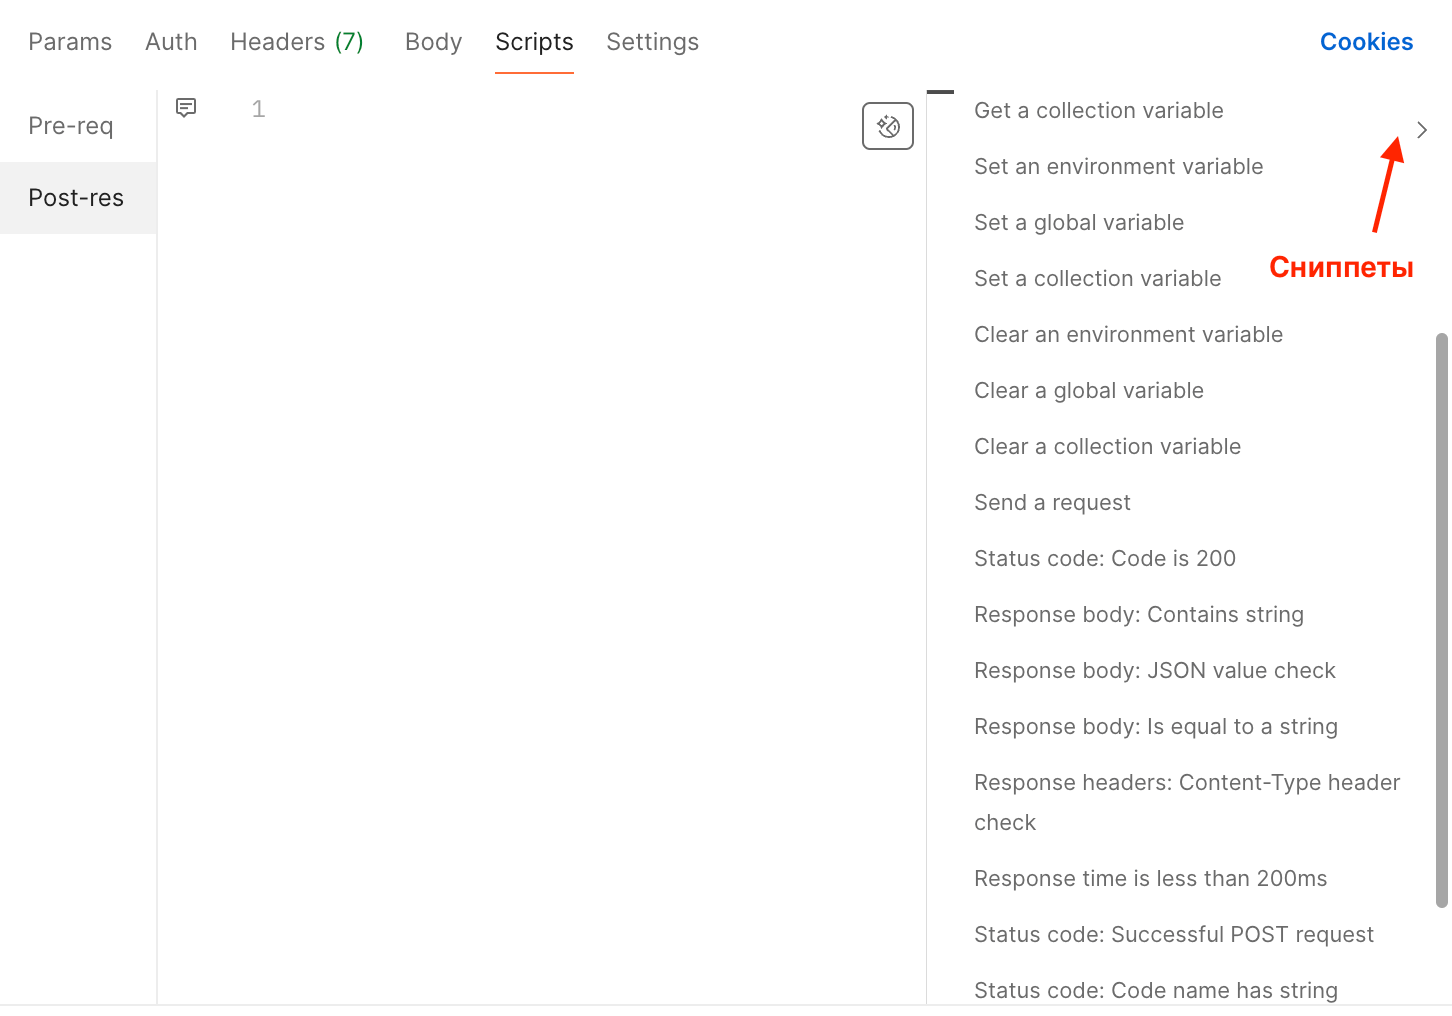The height and width of the screenshot is (1016, 1452).
Task: Insert the 'Get a collection variable' snippet
Action: pyautogui.click(x=1098, y=111)
